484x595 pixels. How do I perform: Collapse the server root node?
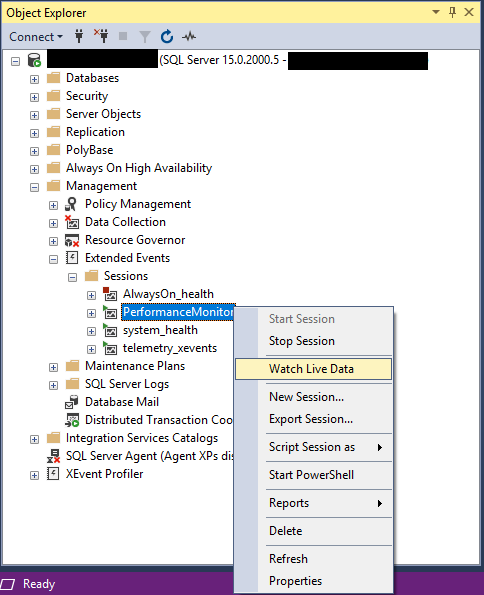point(16,61)
